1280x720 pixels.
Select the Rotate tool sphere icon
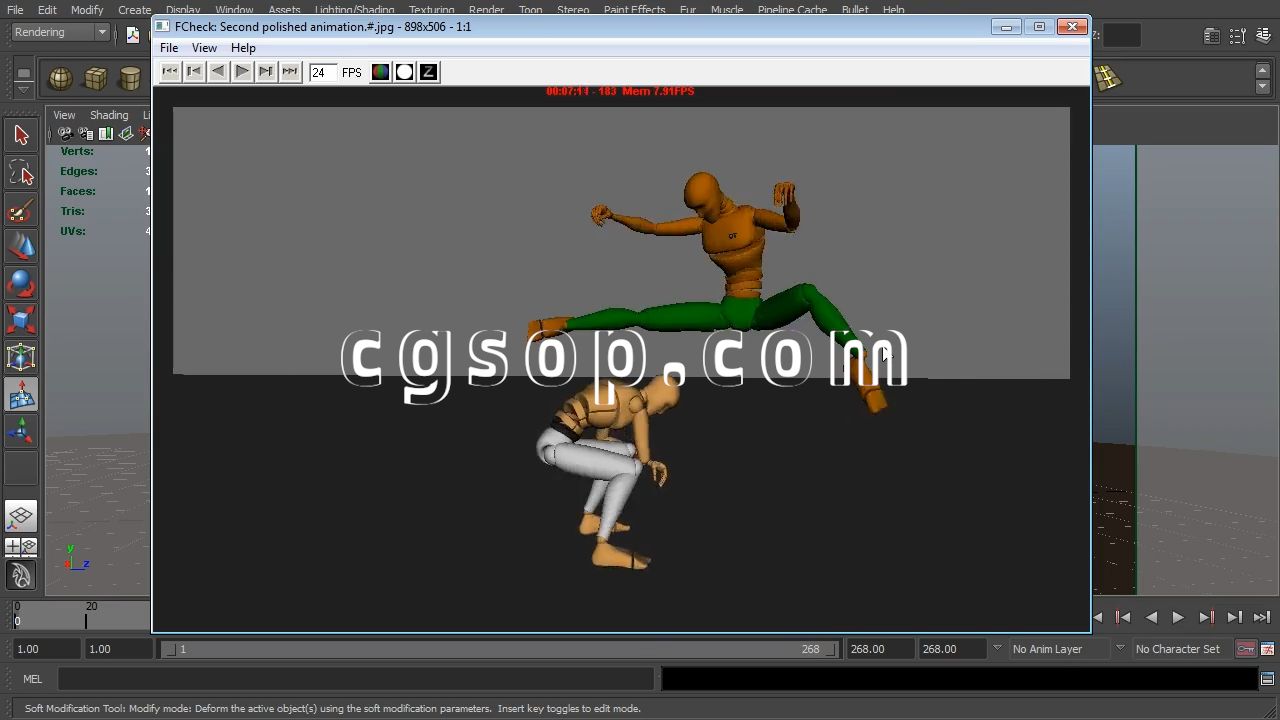tap(21, 283)
